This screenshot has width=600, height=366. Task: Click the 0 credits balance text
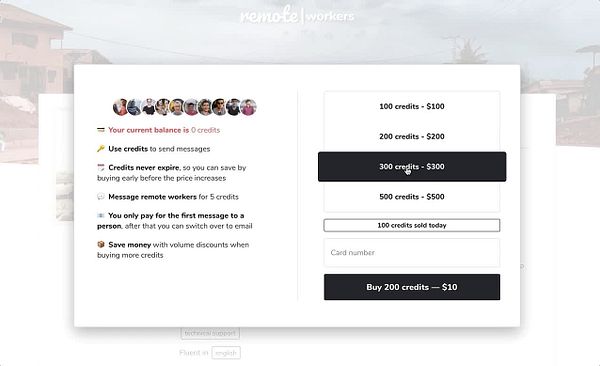point(205,130)
